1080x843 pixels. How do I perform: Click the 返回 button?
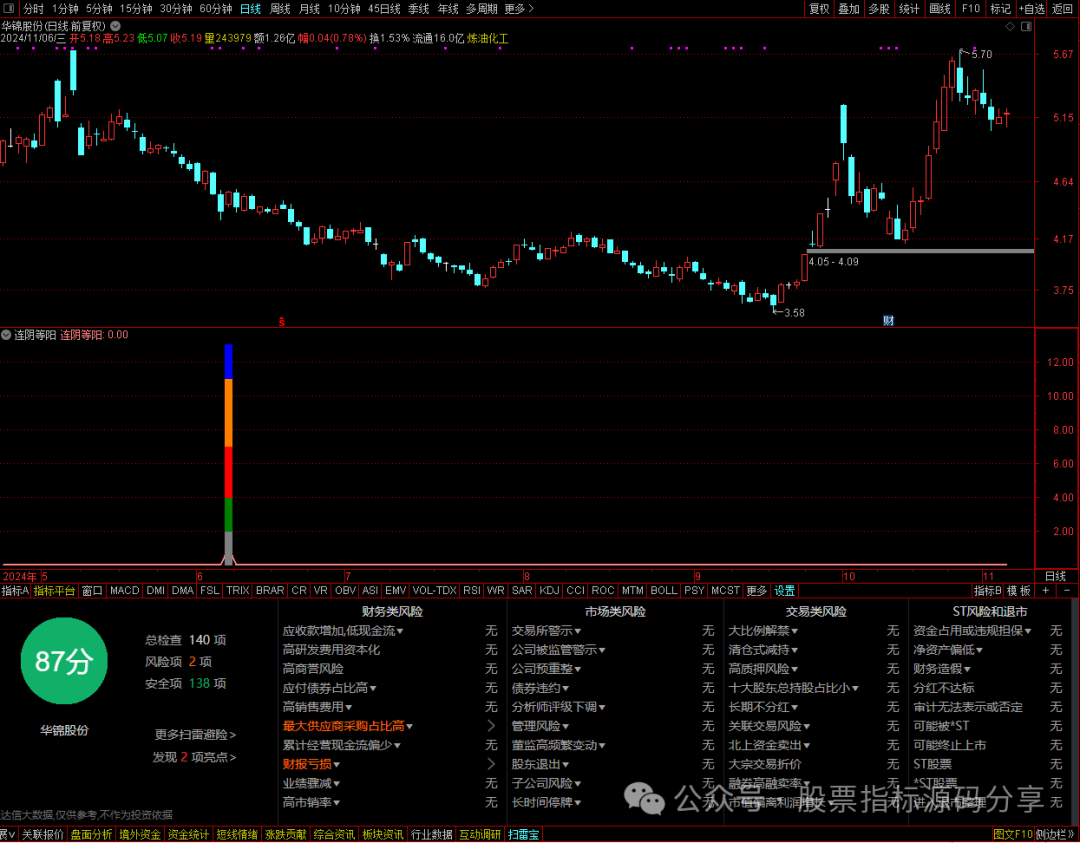(1063, 9)
